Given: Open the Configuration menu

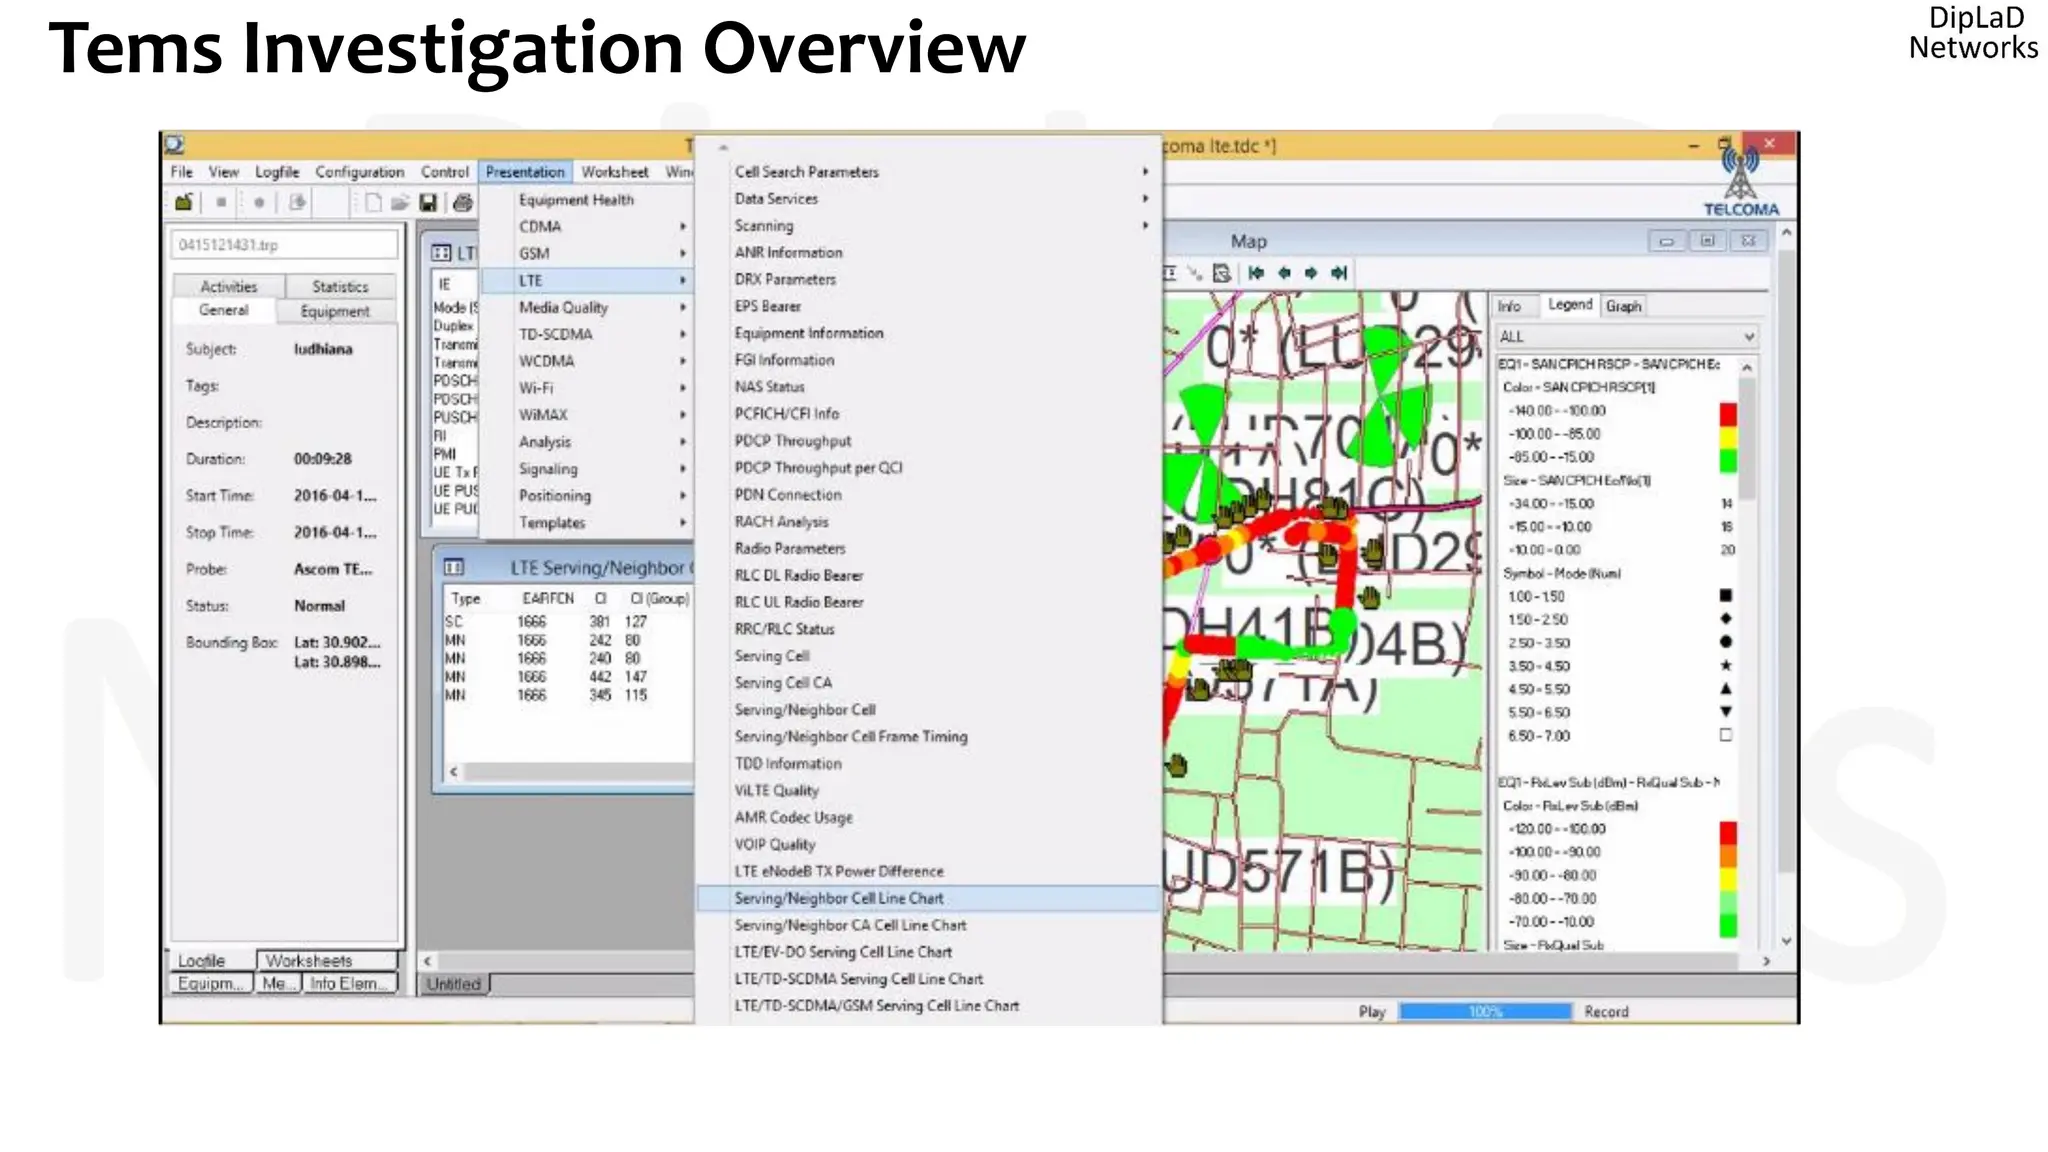Looking at the screenshot, I should pos(360,172).
